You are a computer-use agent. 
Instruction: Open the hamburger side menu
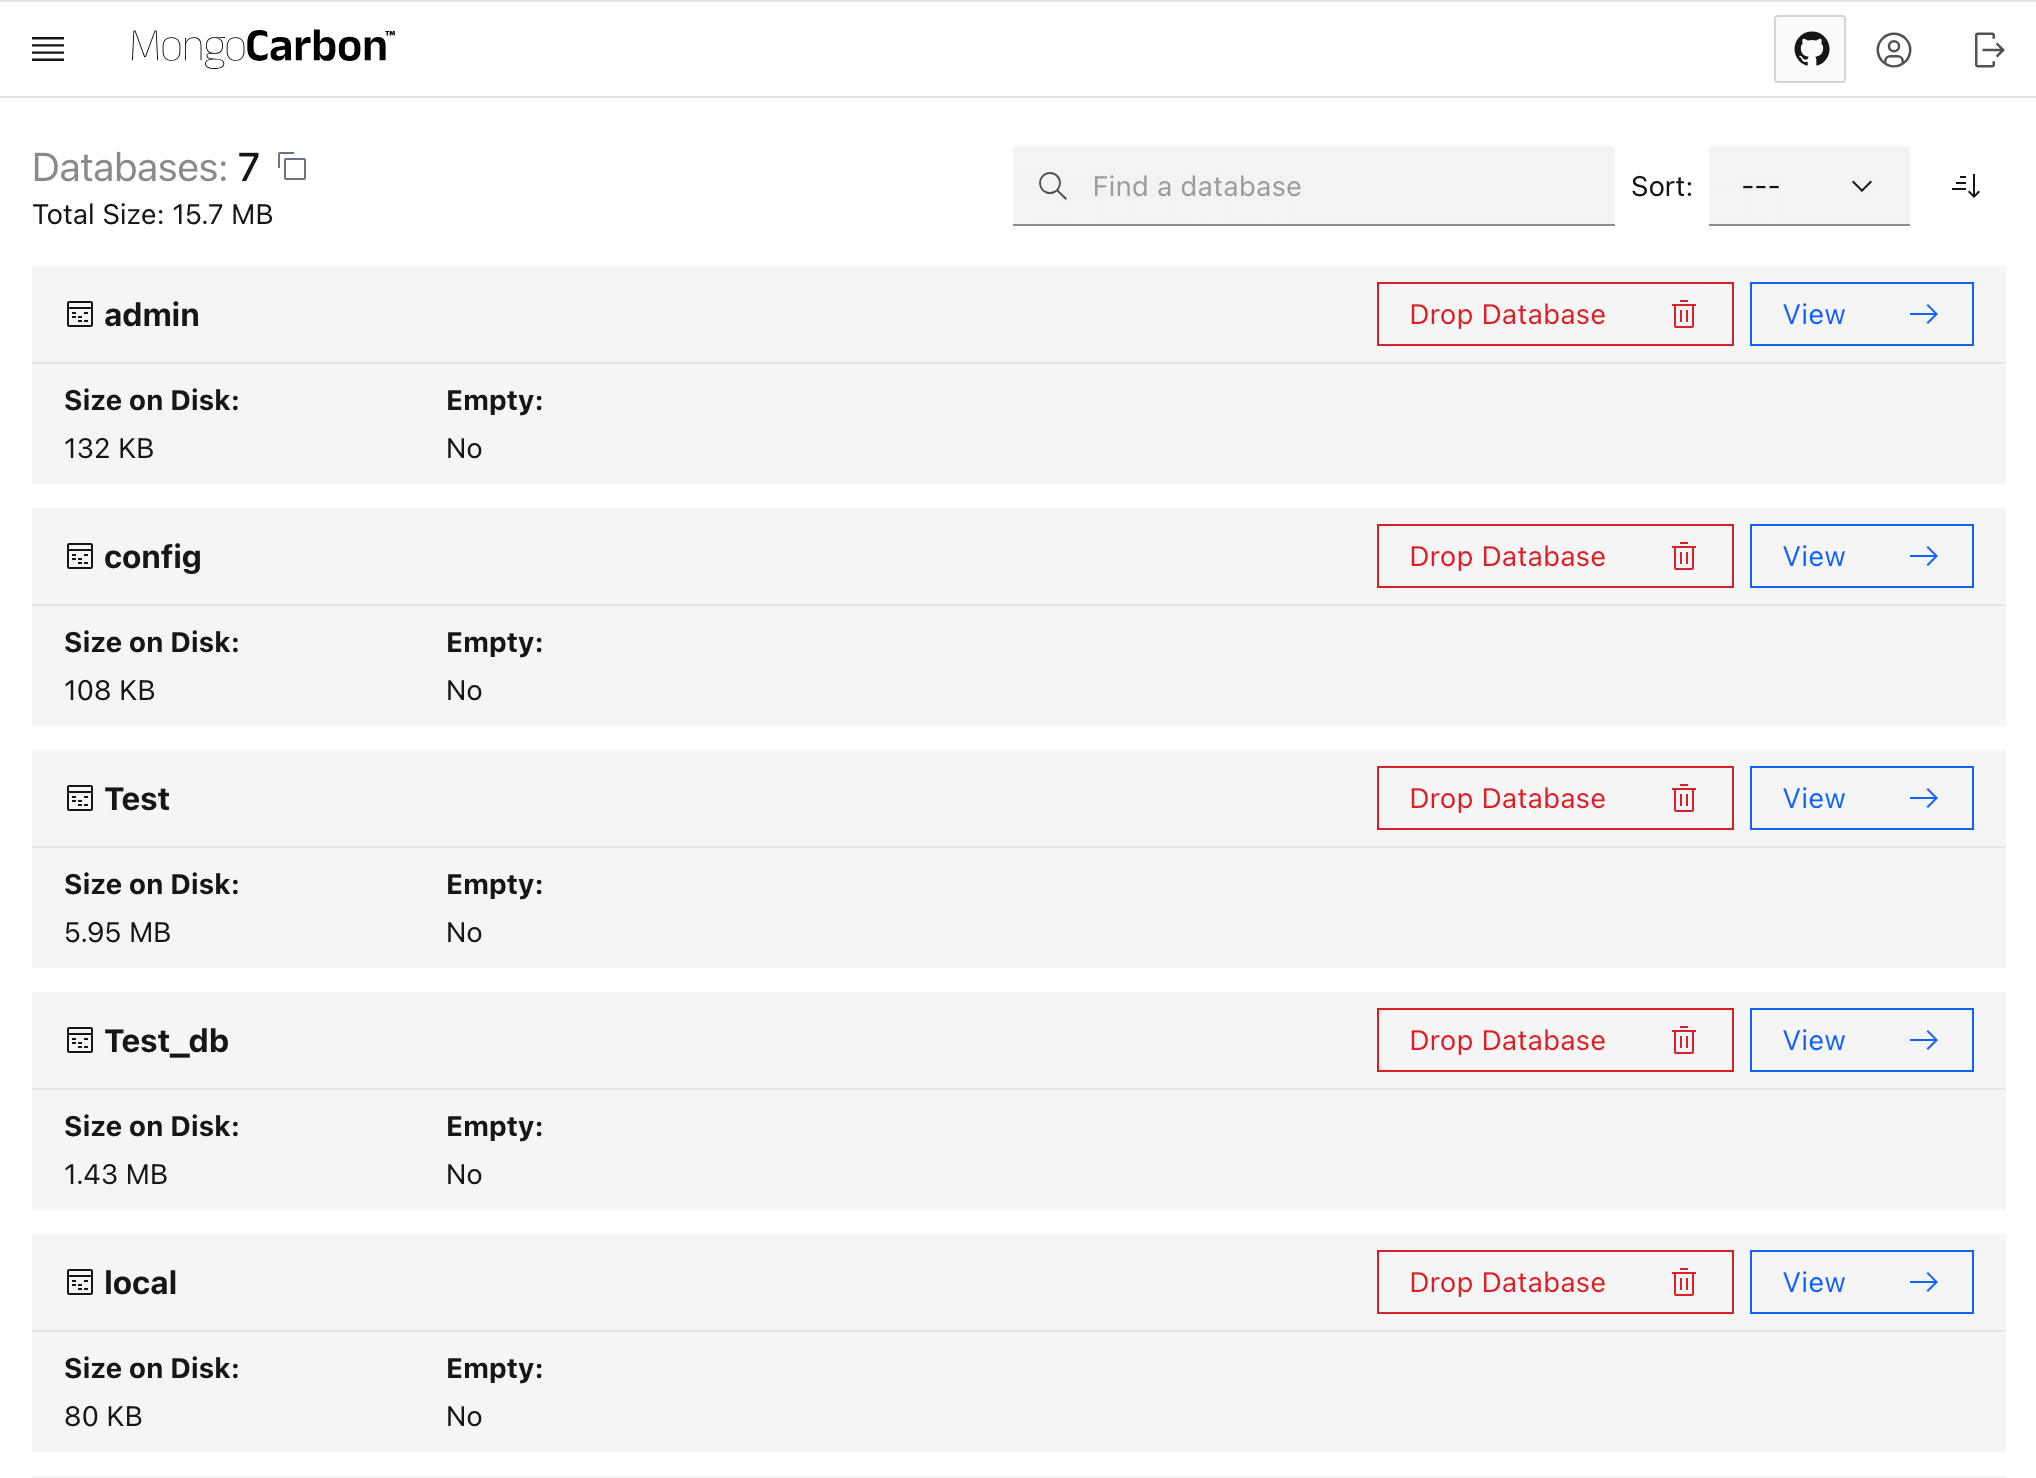[48, 49]
